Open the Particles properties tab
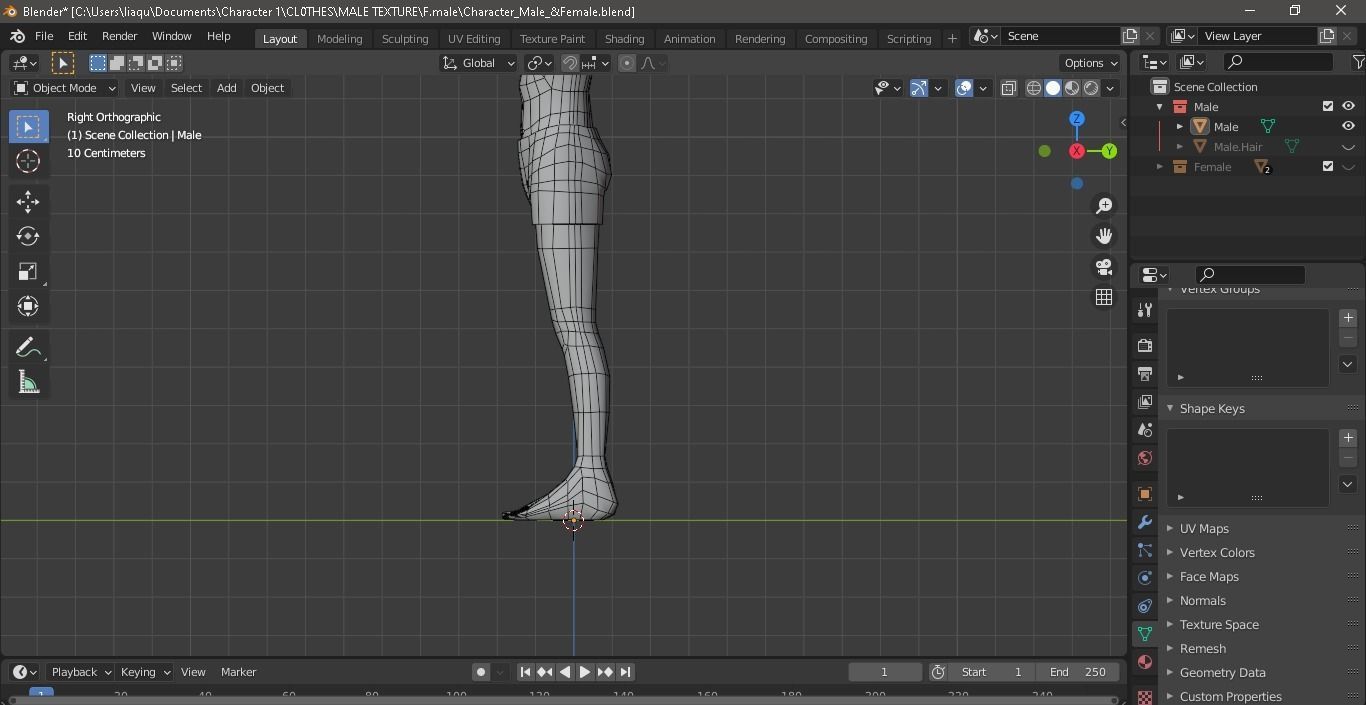The image size is (1366, 705). click(1145, 550)
